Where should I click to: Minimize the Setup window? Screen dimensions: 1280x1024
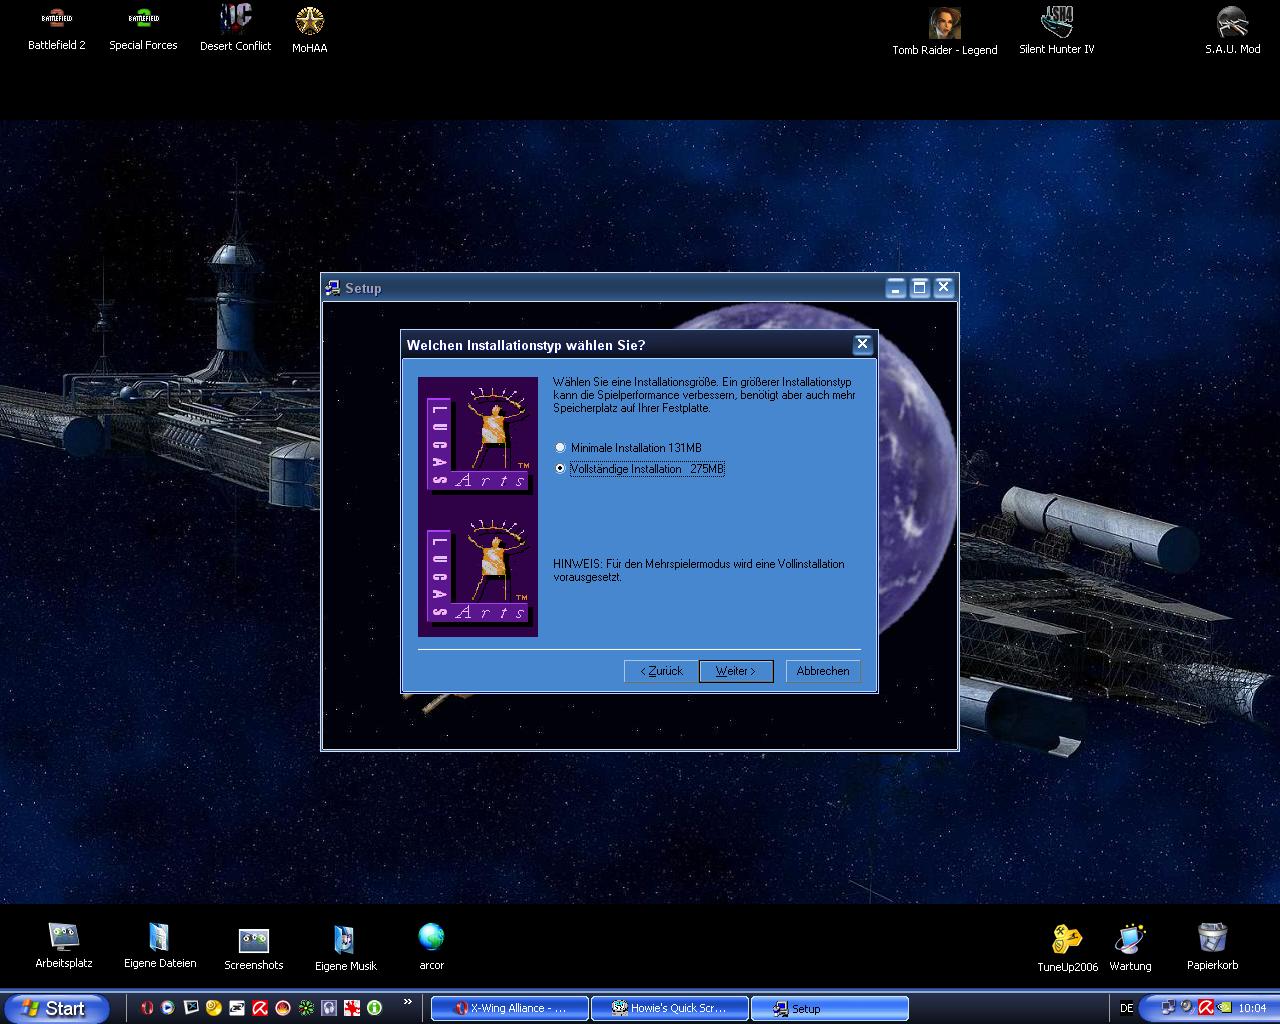(x=896, y=288)
